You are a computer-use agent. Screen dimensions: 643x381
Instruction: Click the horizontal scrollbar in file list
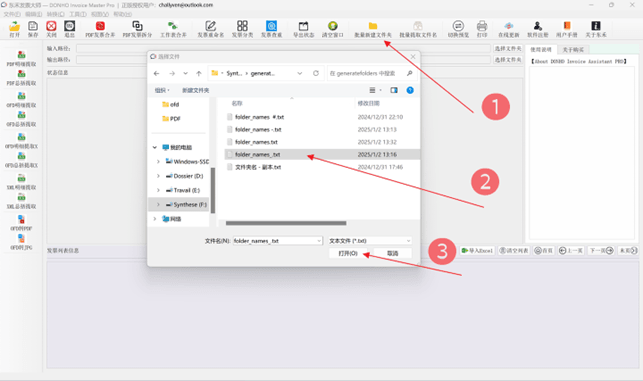click(286, 223)
